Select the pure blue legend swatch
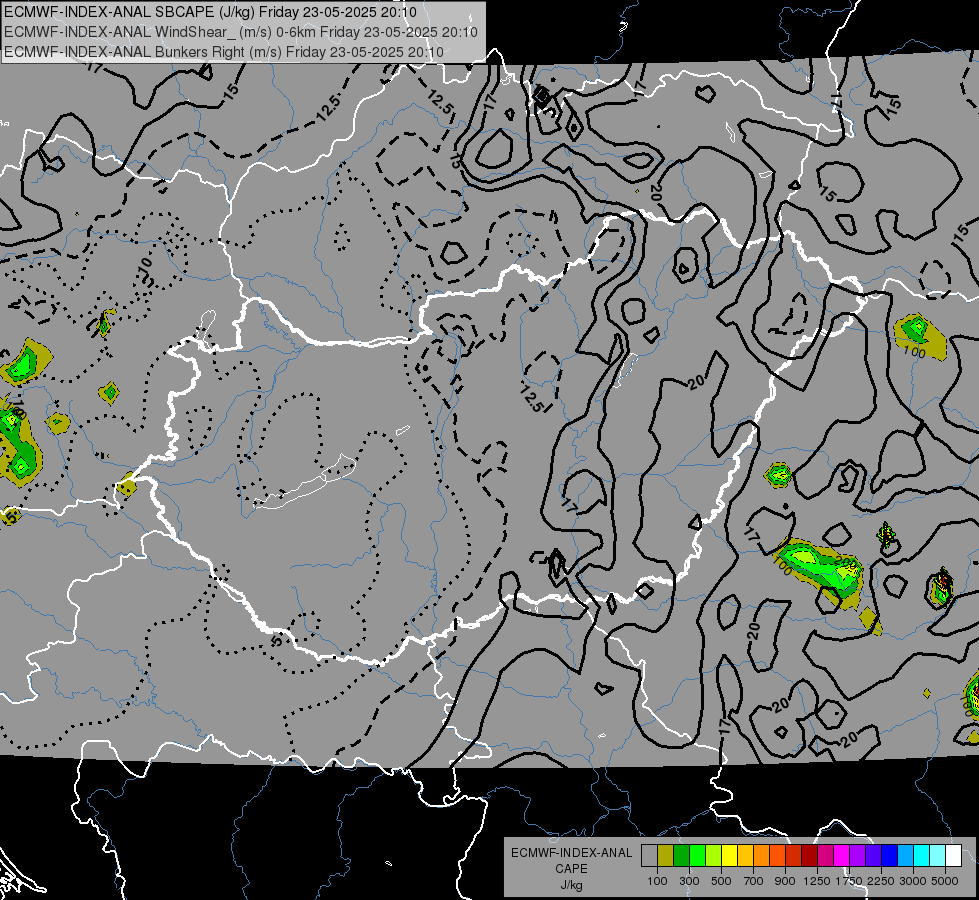979x900 pixels. pos(890,856)
